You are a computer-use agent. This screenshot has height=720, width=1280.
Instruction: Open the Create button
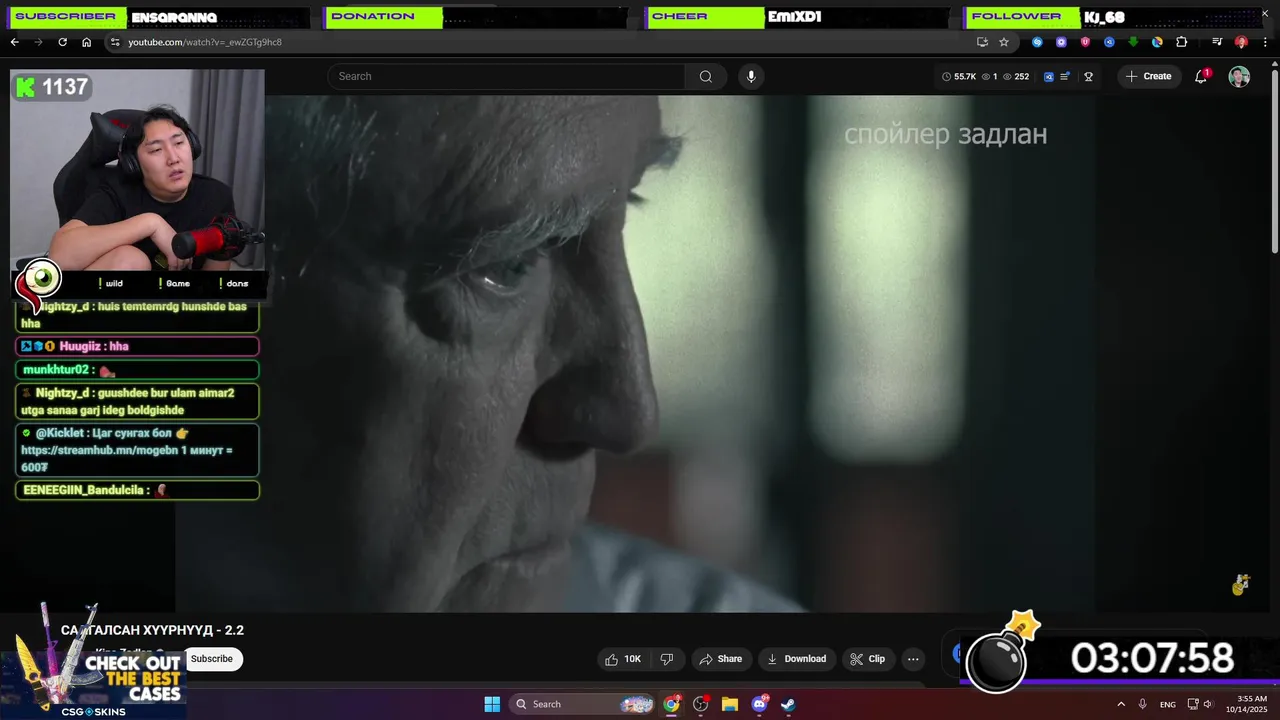[1148, 76]
